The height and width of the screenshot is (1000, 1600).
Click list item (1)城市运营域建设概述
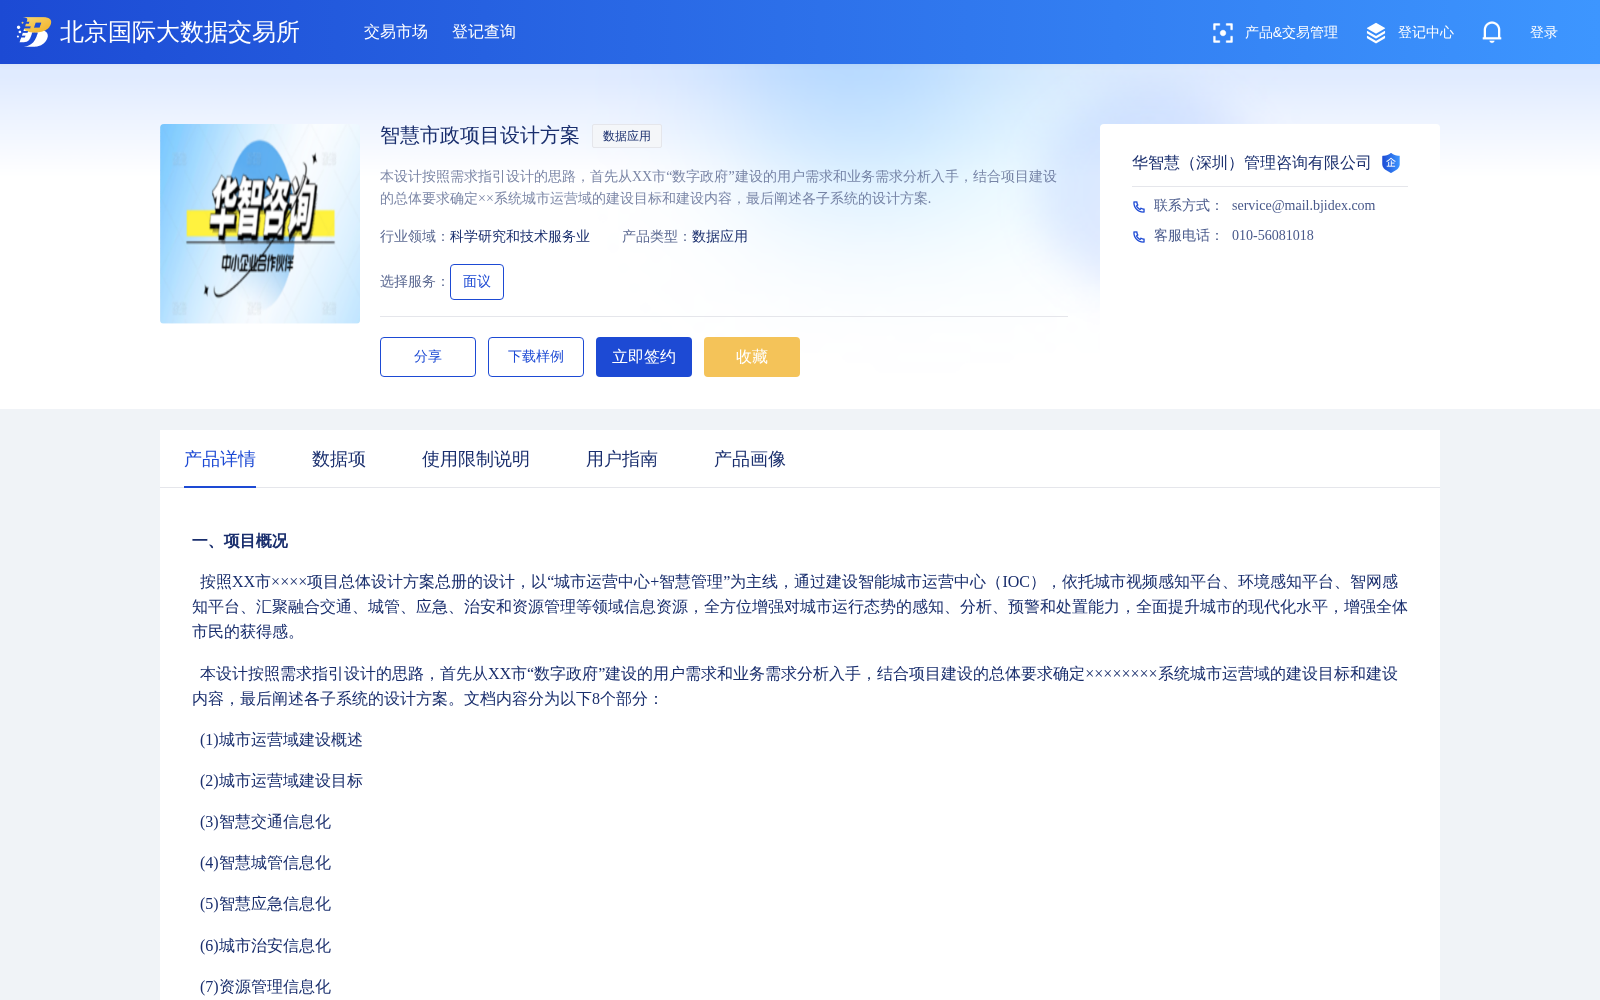[281, 740]
